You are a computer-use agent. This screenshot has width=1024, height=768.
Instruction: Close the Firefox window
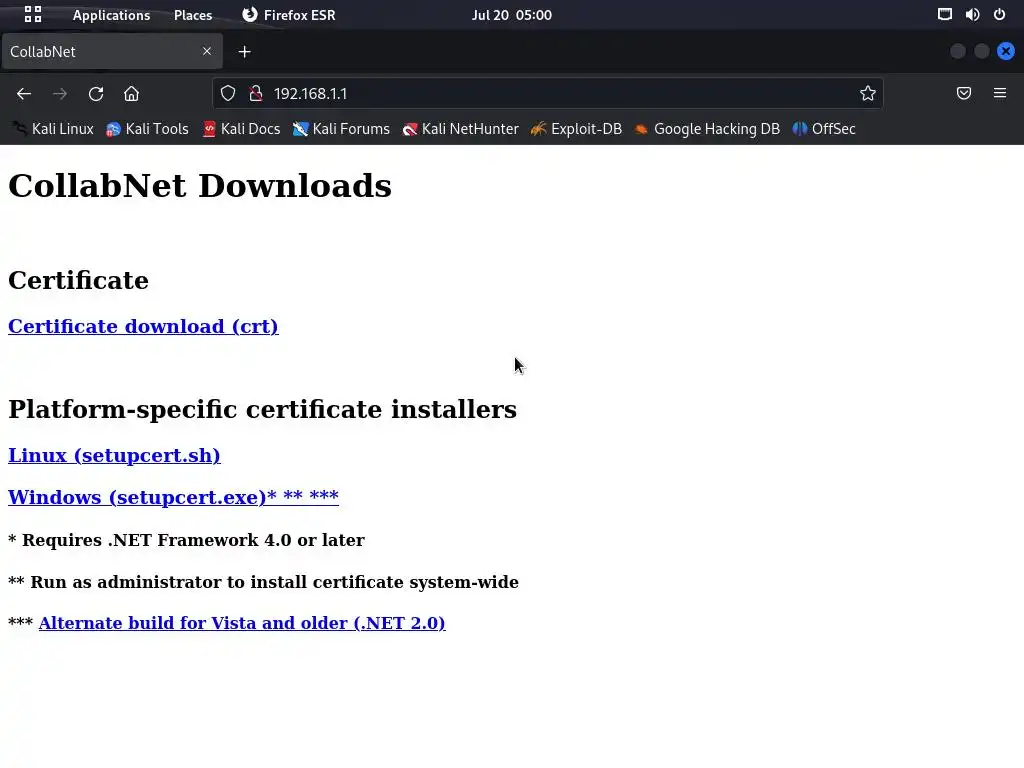coord(1006,52)
